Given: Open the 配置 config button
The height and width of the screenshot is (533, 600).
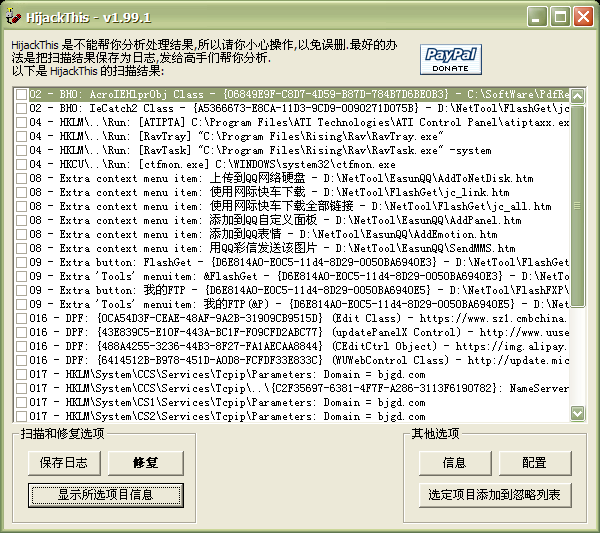Looking at the screenshot, I should tap(535, 463).
